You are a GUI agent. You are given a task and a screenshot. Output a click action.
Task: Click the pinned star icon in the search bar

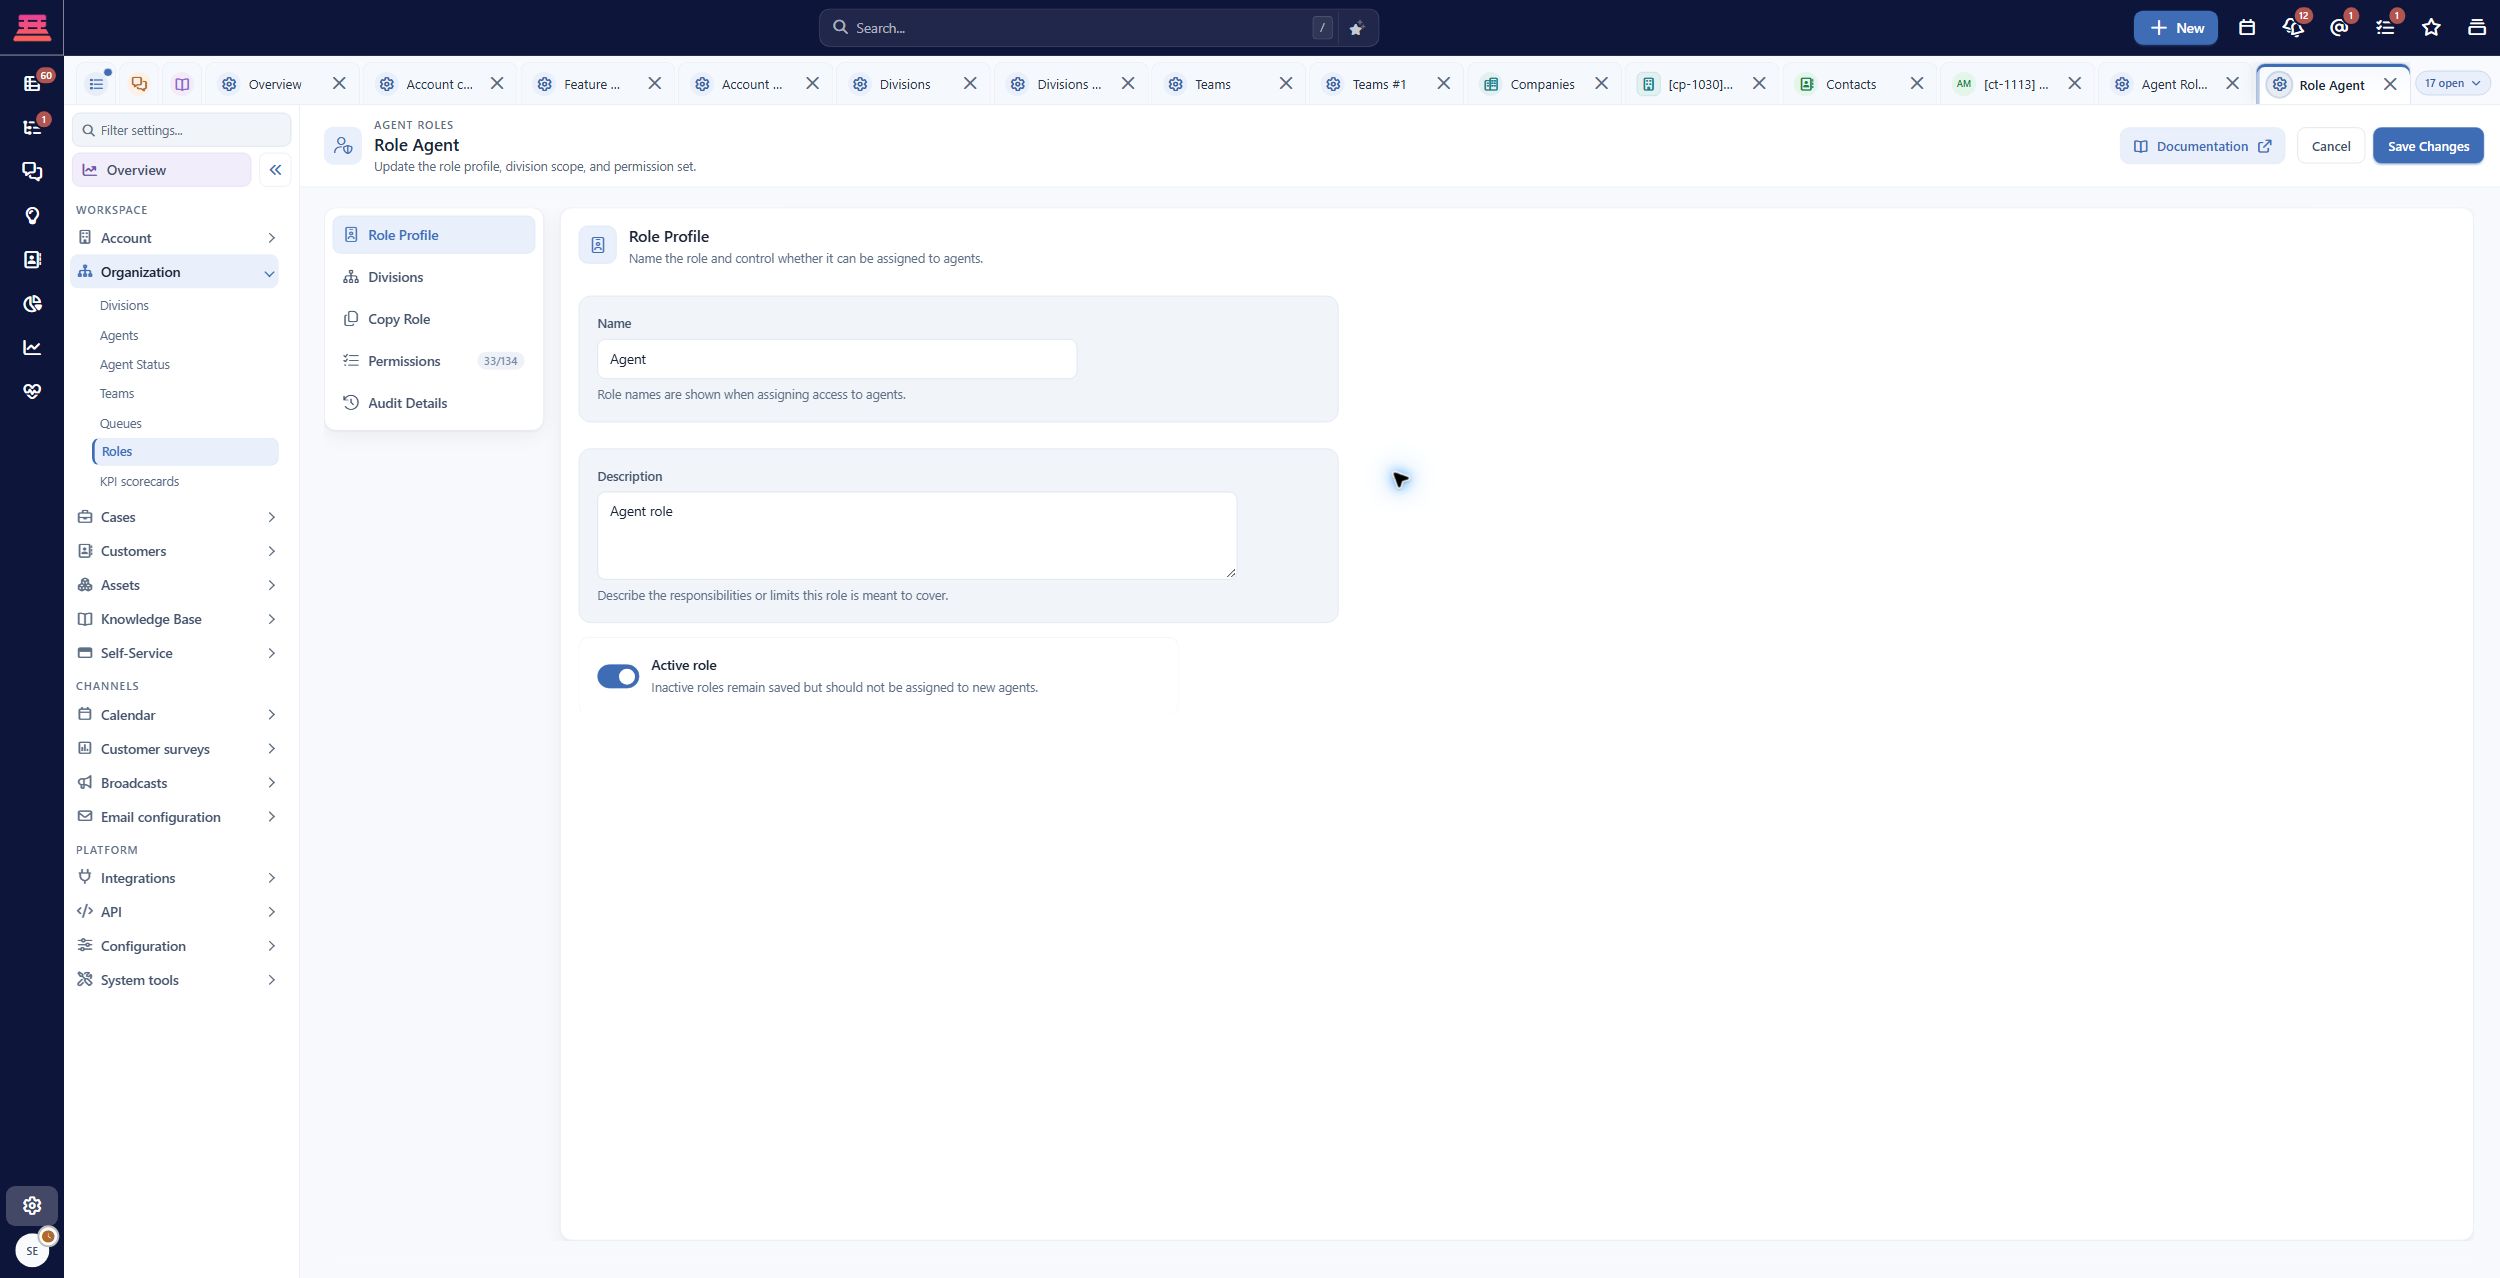point(1356,28)
